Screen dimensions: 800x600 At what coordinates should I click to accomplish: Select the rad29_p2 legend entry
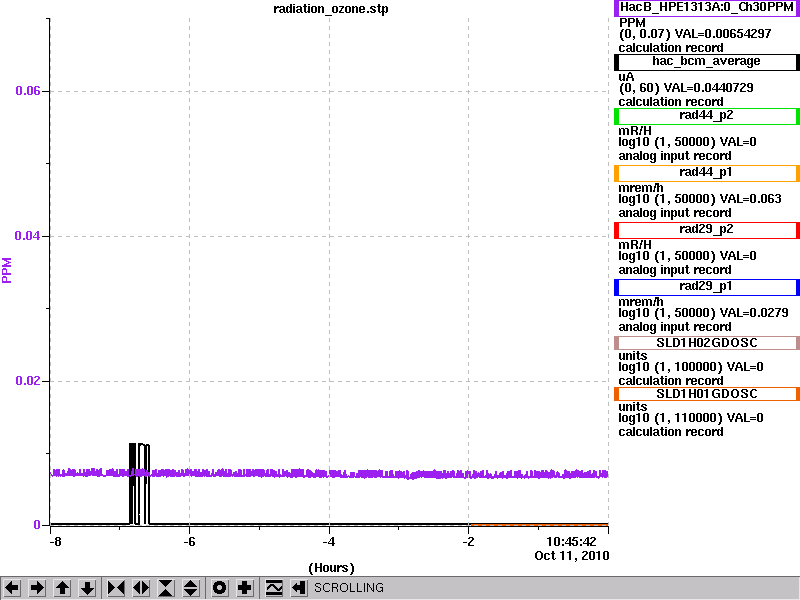click(707, 230)
